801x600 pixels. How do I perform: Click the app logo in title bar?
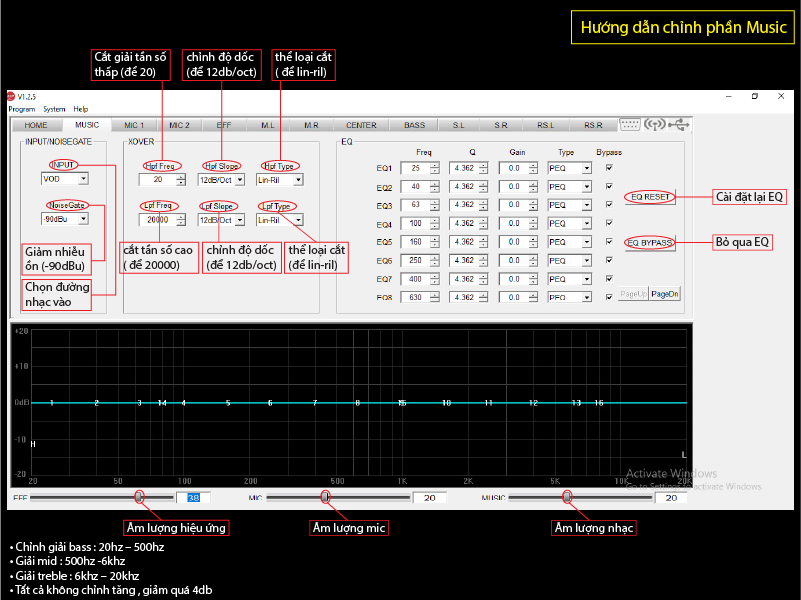click(x=11, y=97)
